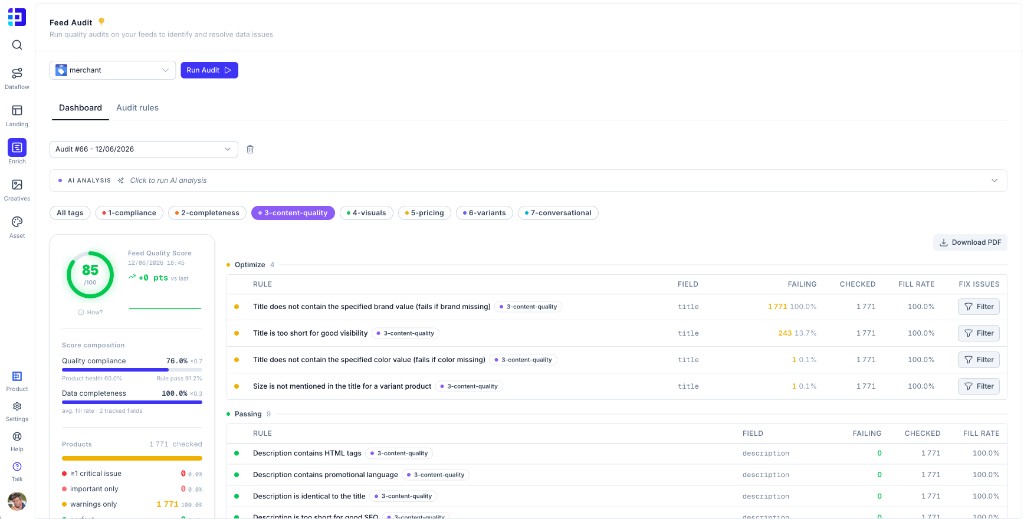Filter the title too short rule

point(978,333)
